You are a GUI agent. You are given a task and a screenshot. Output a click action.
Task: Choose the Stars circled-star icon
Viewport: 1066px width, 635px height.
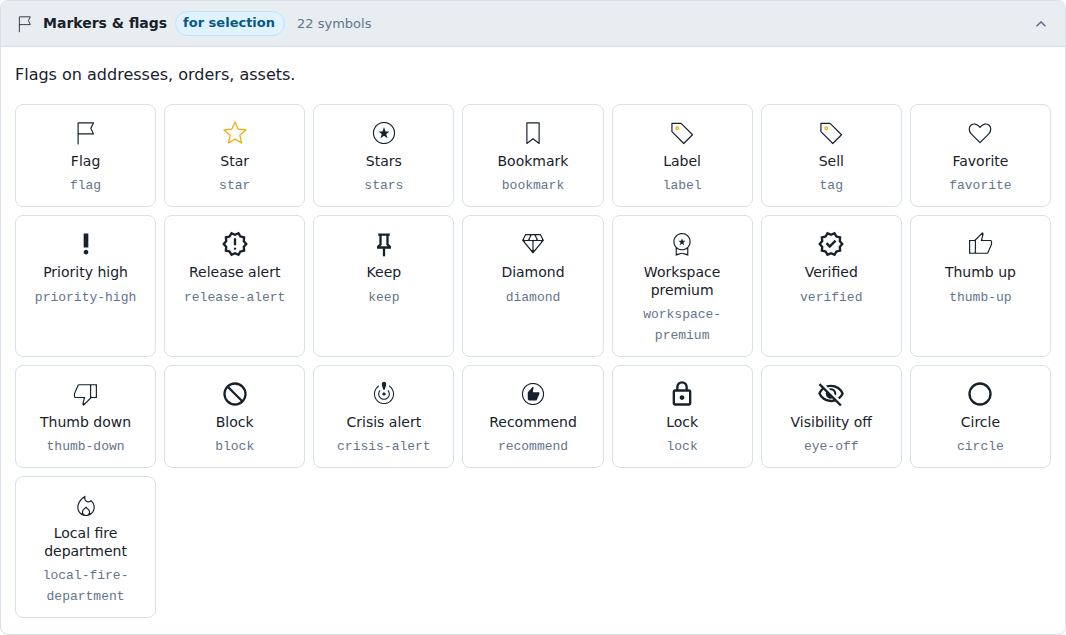pos(383,133)
